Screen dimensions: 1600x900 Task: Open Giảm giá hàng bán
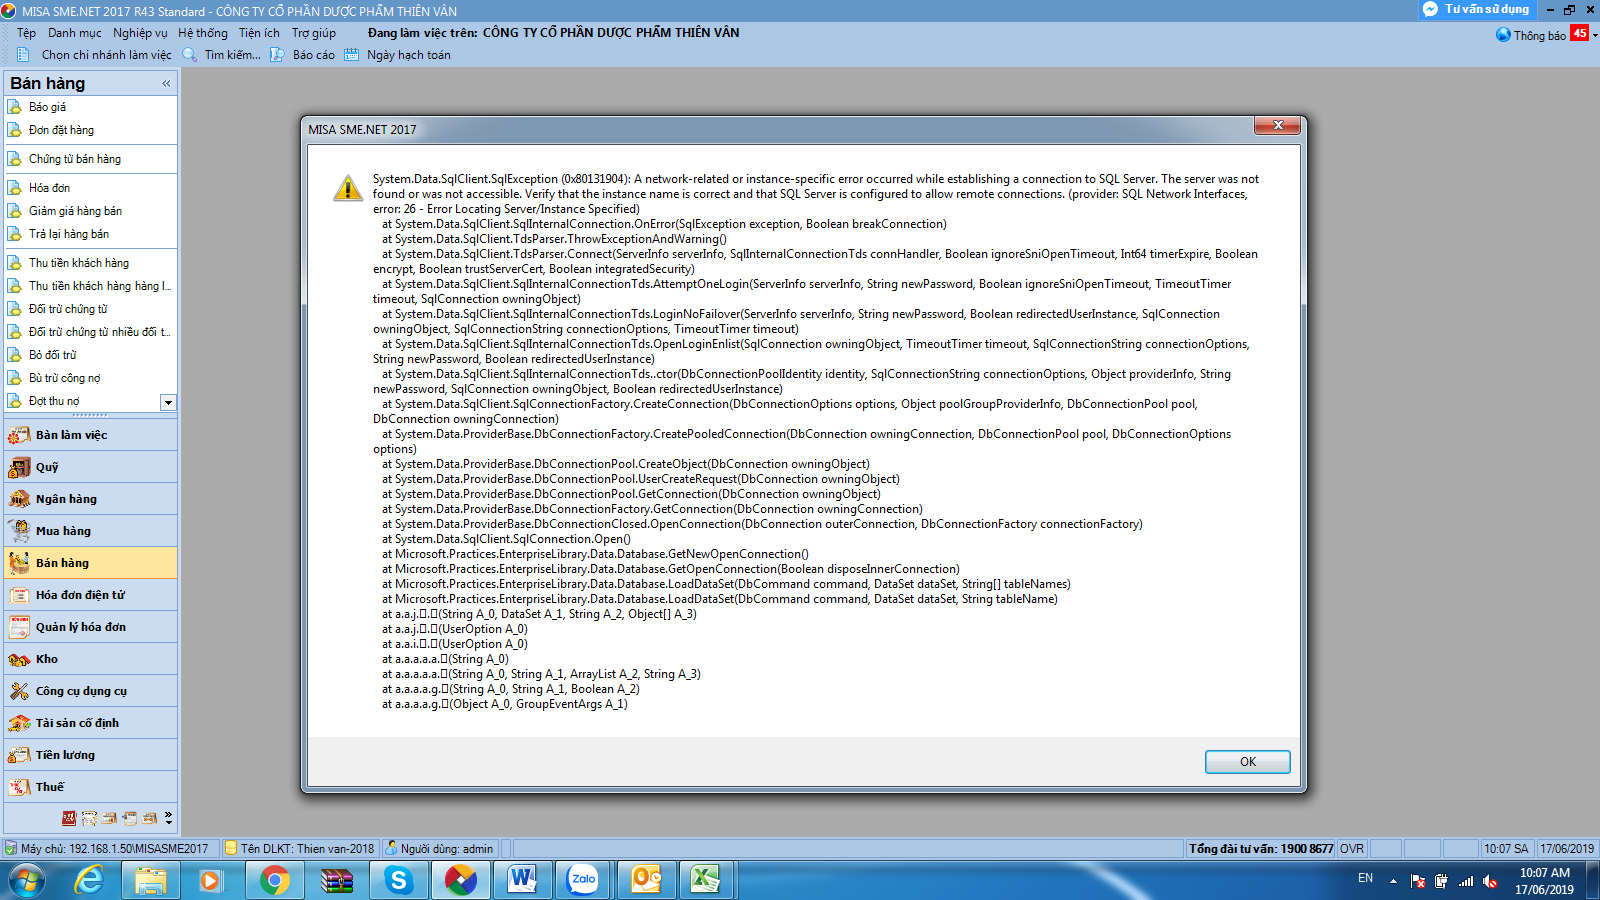75,211
